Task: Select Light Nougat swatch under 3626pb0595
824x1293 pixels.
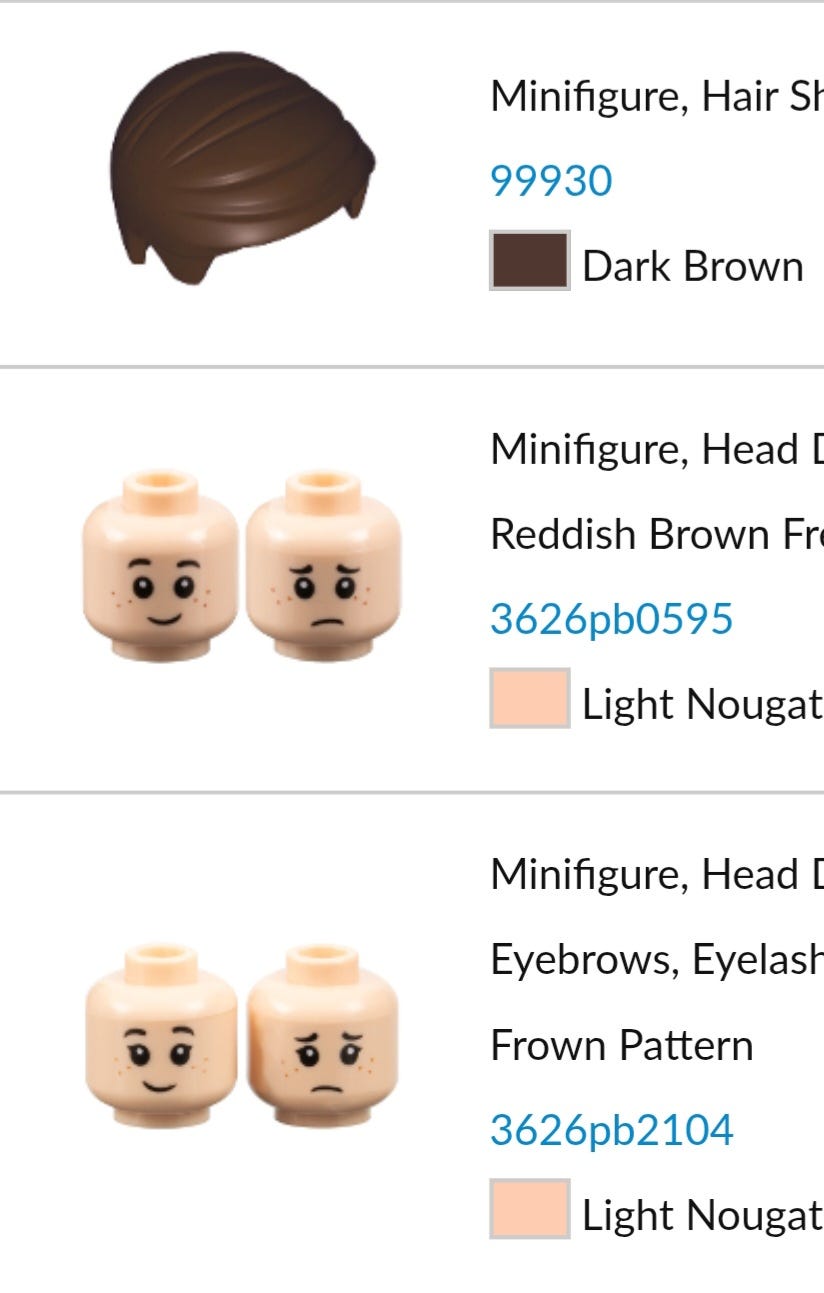Action: (x=529, y=698)
